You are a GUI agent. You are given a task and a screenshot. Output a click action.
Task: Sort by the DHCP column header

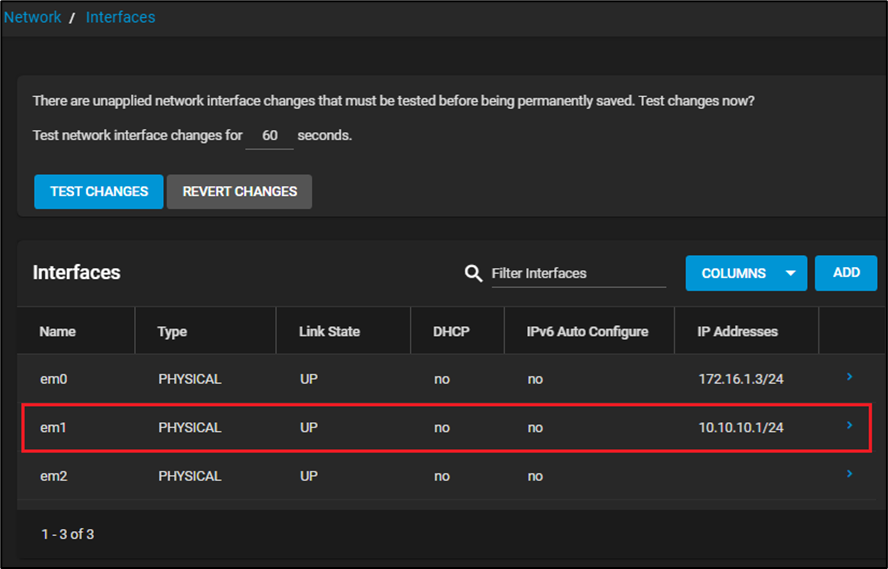tap(451, 331)
